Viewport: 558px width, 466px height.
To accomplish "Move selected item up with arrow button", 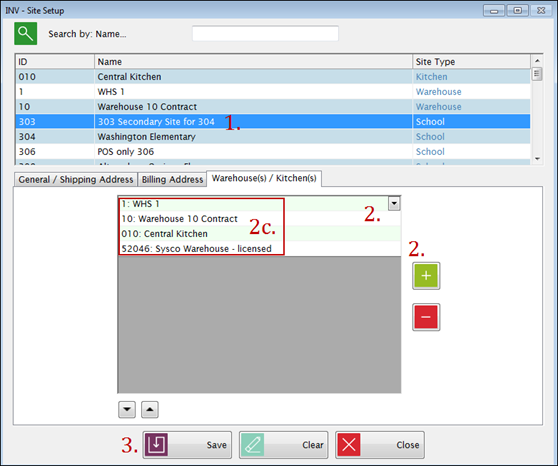I will point(150,409).
